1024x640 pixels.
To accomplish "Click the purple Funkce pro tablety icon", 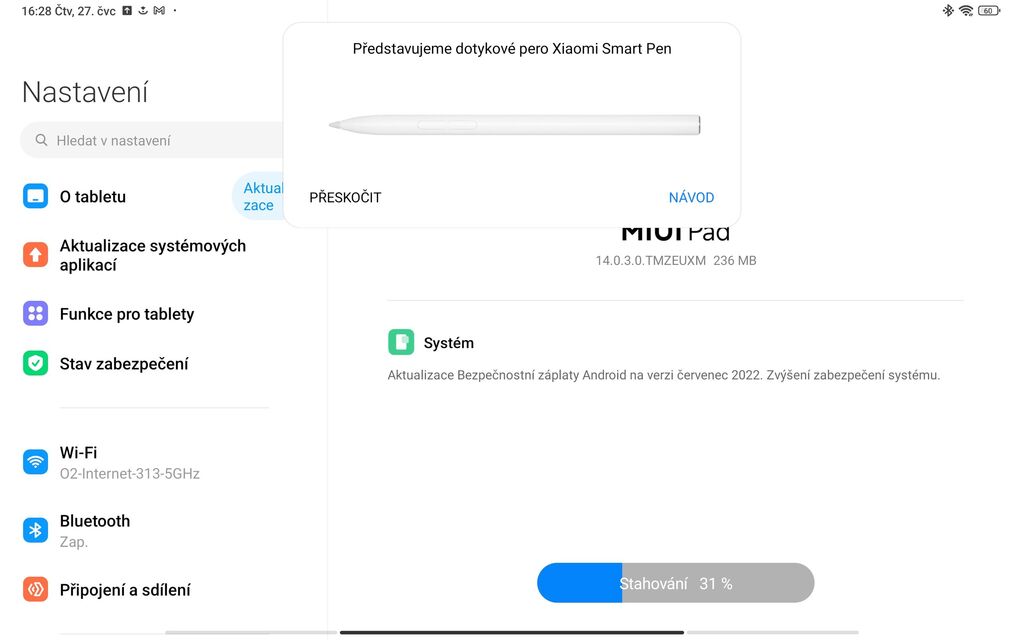I will 35,314.
